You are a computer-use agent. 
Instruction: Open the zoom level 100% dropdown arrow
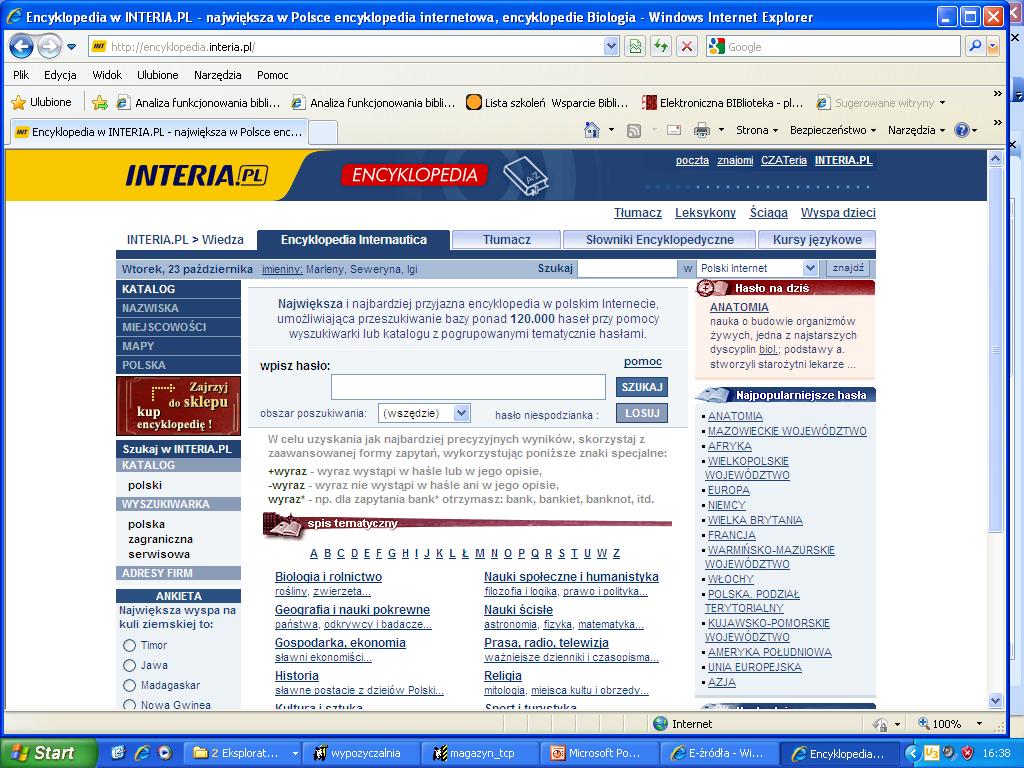(979, 724)
